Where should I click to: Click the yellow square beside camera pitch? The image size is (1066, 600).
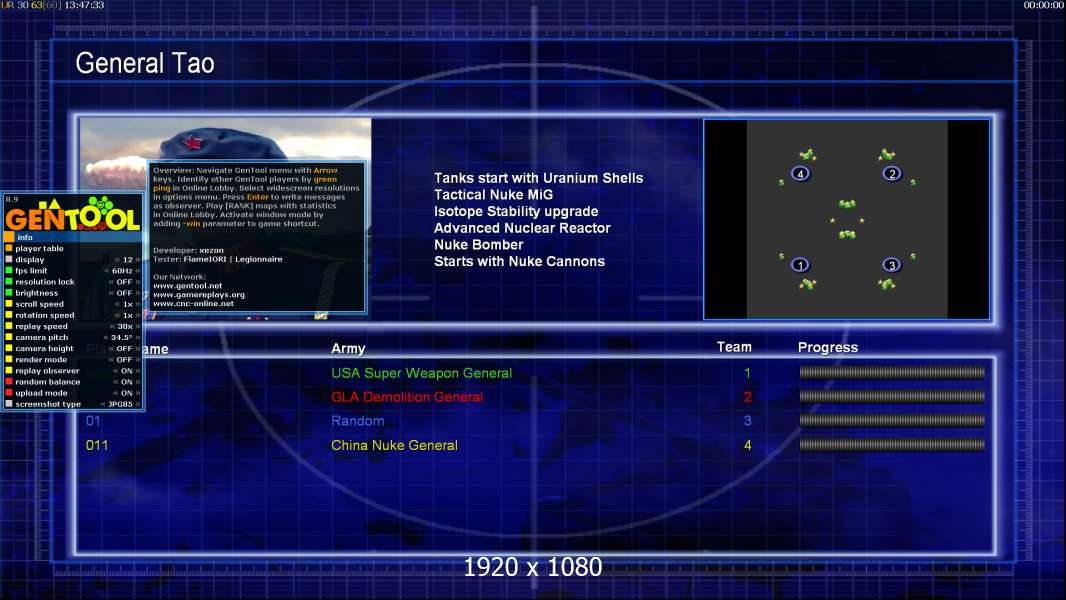pos(9,337)
